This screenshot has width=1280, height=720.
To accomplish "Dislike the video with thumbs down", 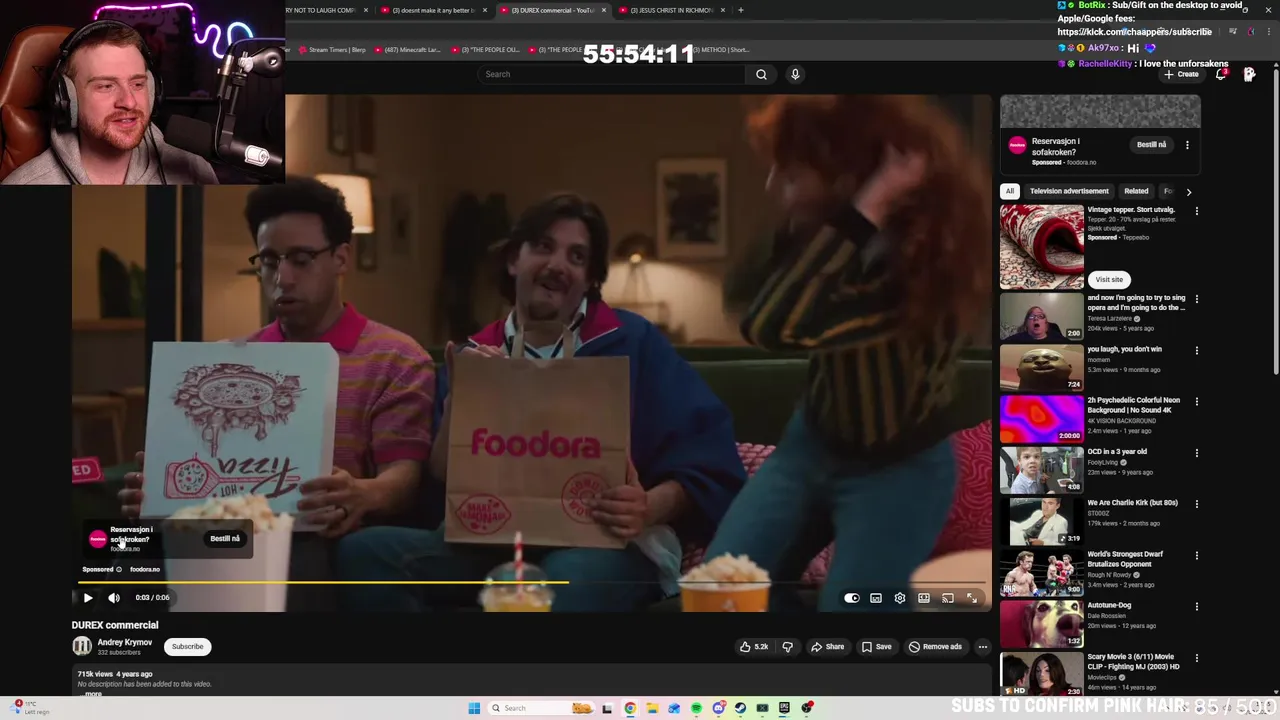I will (787, 647).
